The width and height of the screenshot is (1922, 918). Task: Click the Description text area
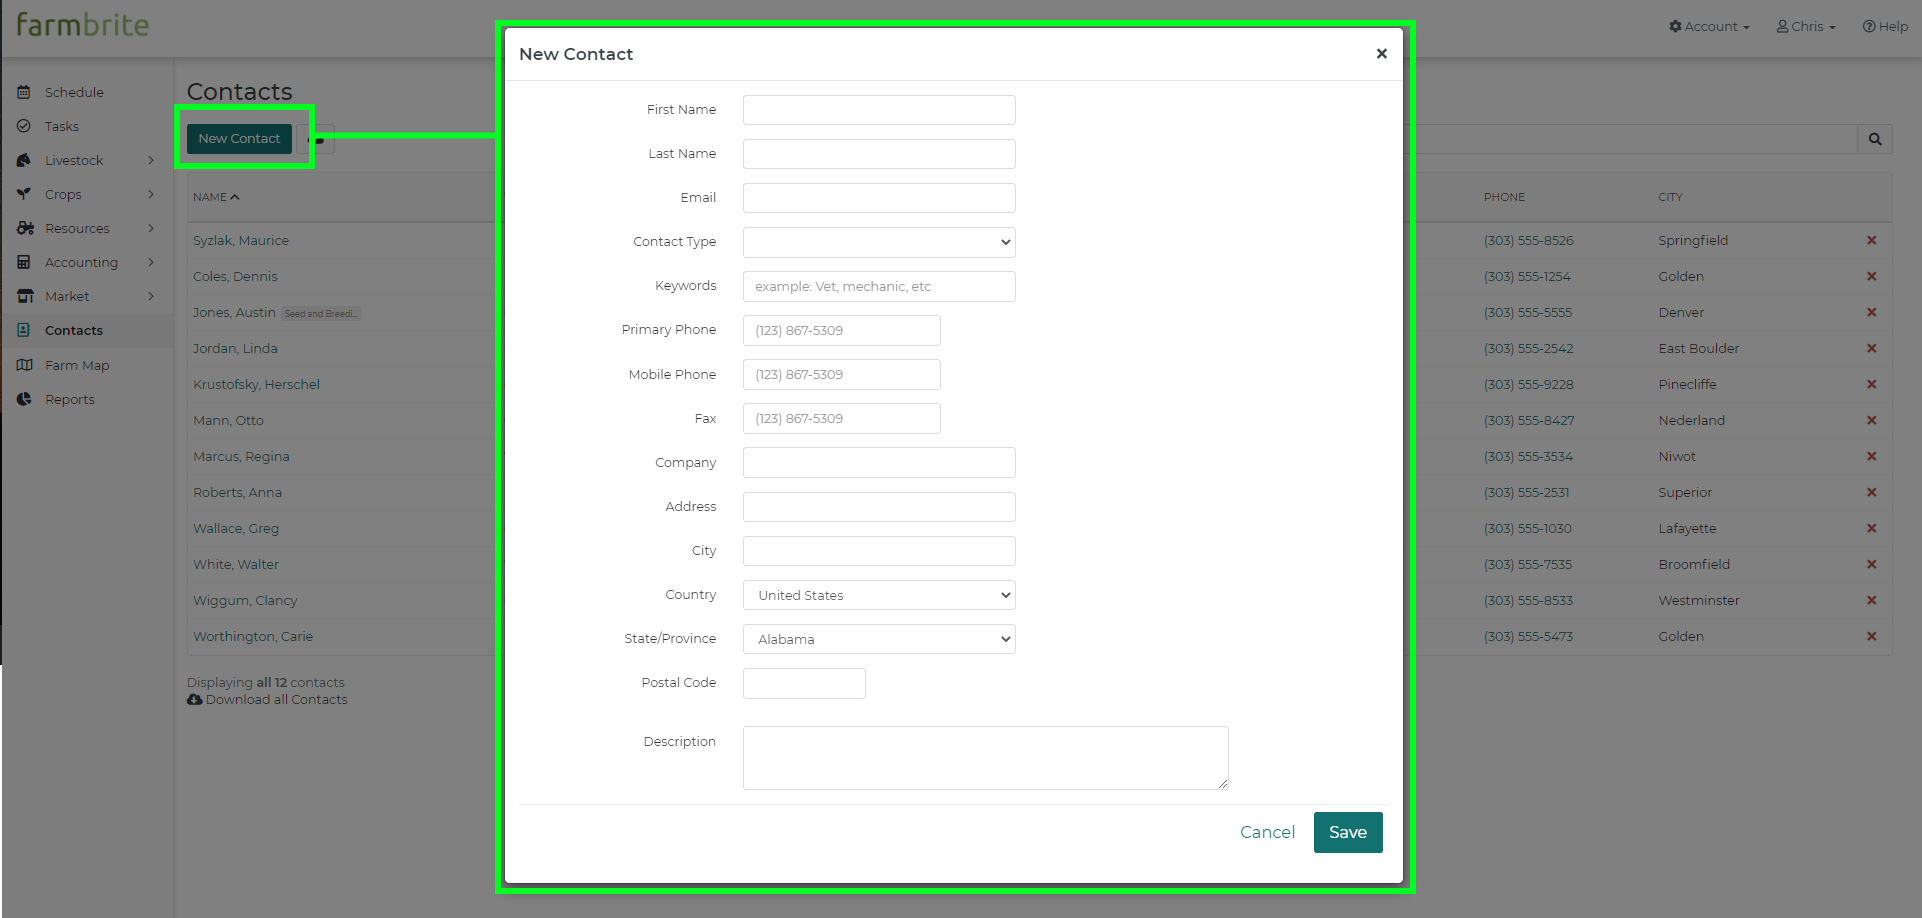[985, 758]
